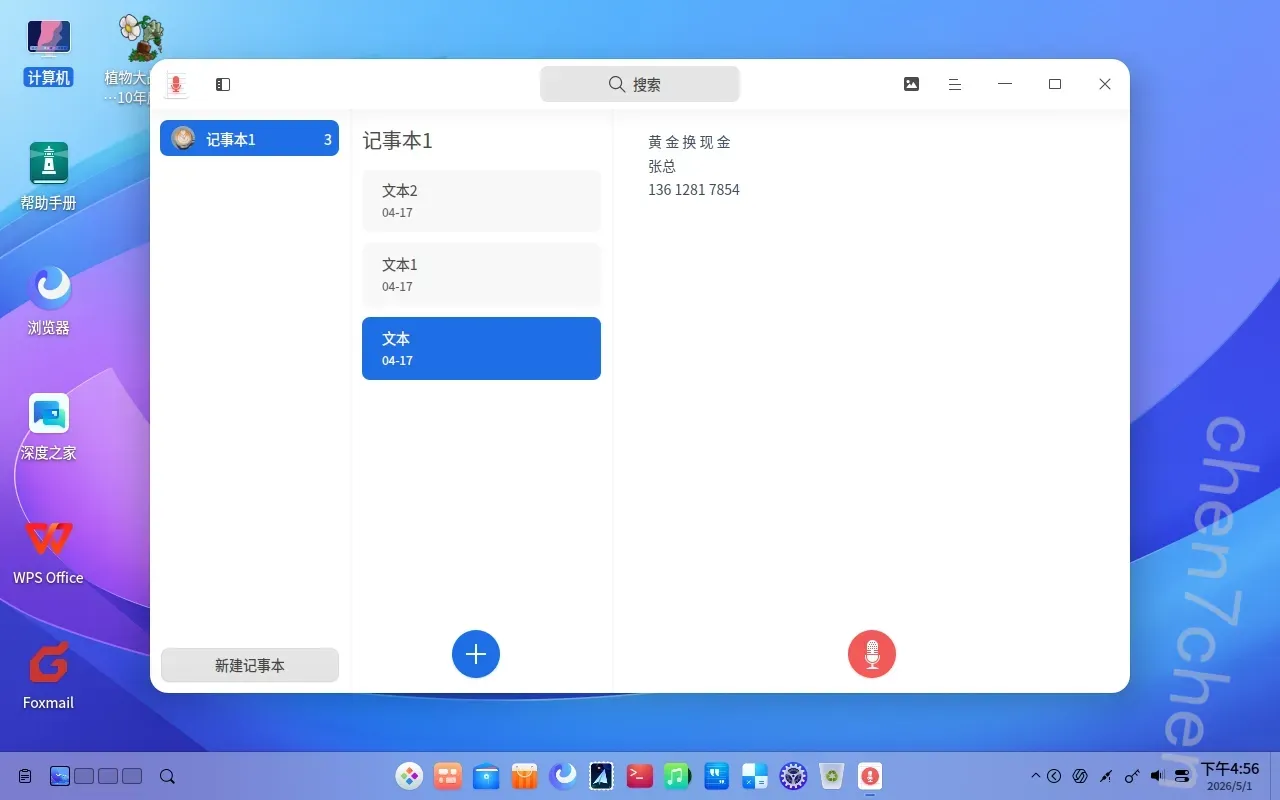This screenshot has height=800, width=1280.
Task: Open the red terminal icon in dock
Action: [640, 776]
